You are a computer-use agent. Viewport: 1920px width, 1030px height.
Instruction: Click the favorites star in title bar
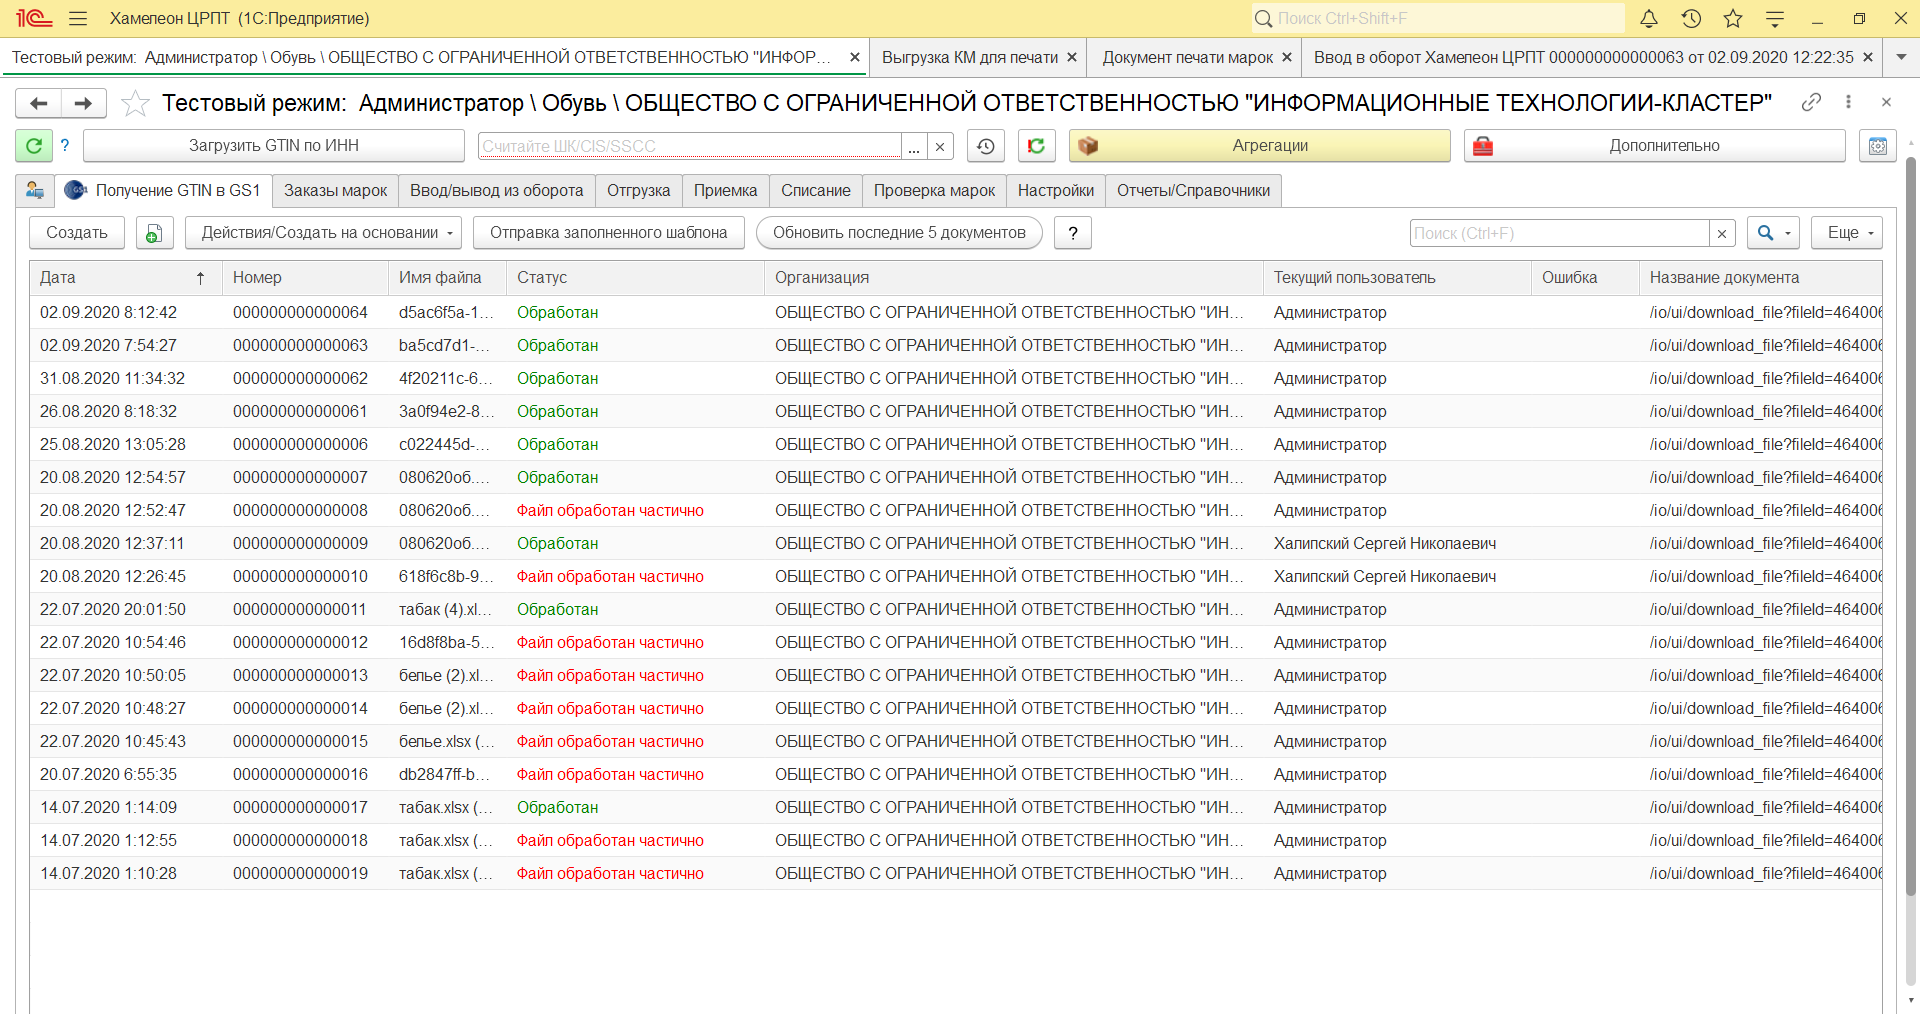(x=1733, y=19)
